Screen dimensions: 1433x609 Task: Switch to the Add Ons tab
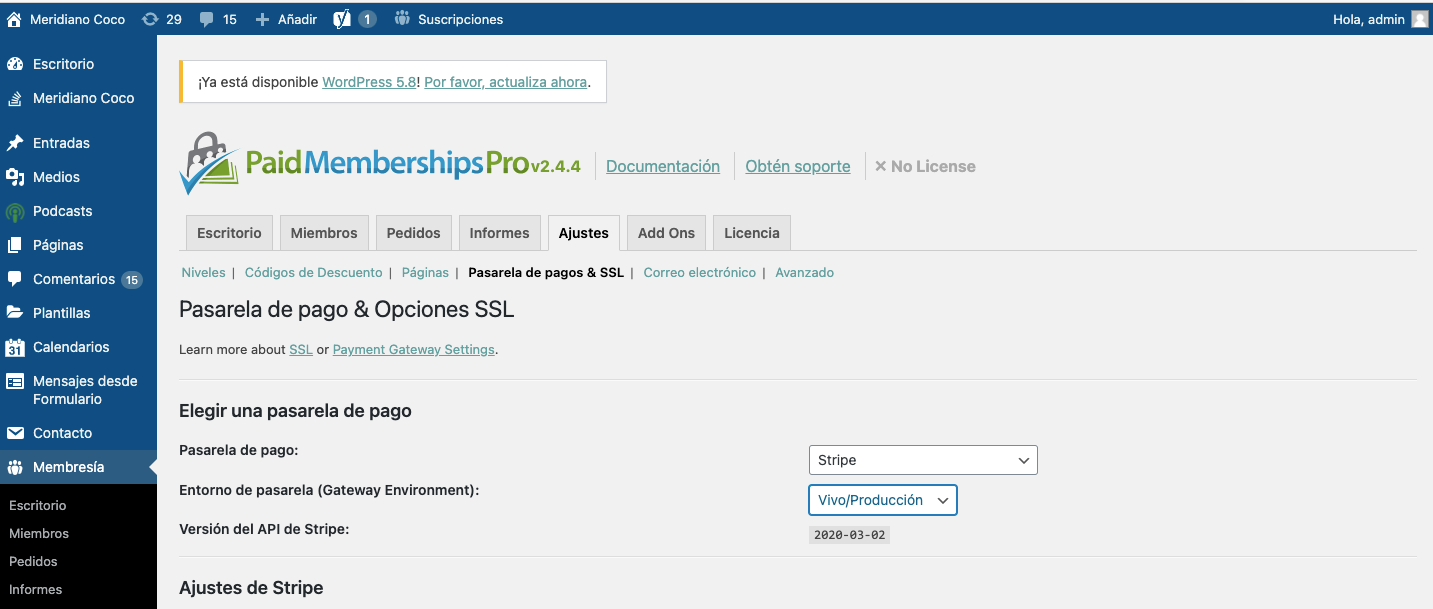[666, 233]
